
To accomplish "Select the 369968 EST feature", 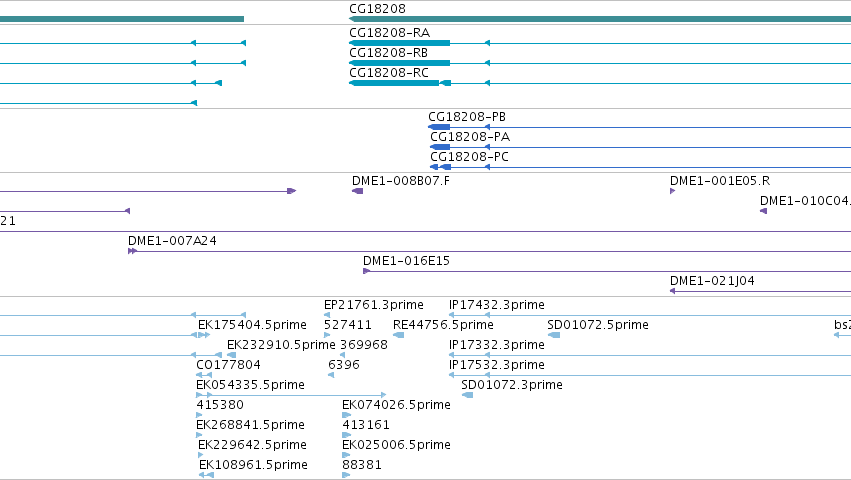I will click(x=342, y=355).
